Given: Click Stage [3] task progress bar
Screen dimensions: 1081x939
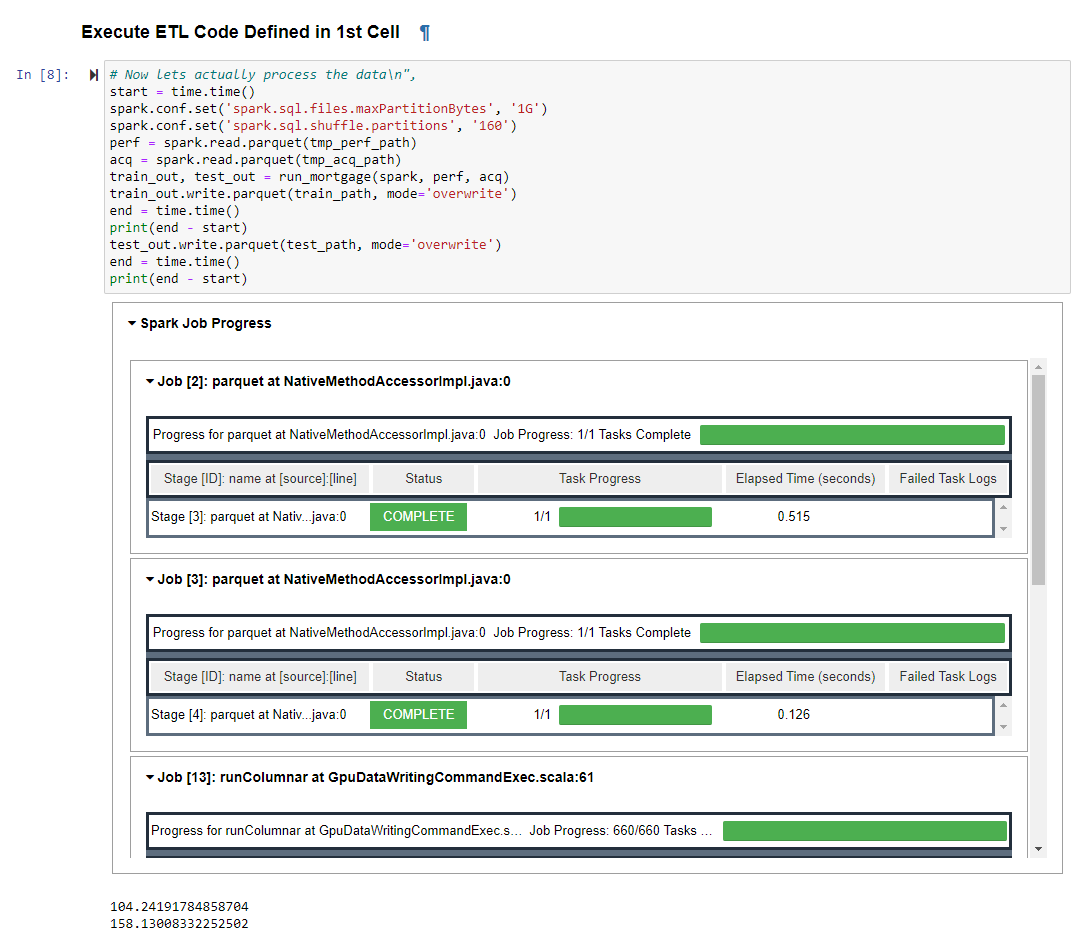Looking at the screenshot, I should [635, 516].
